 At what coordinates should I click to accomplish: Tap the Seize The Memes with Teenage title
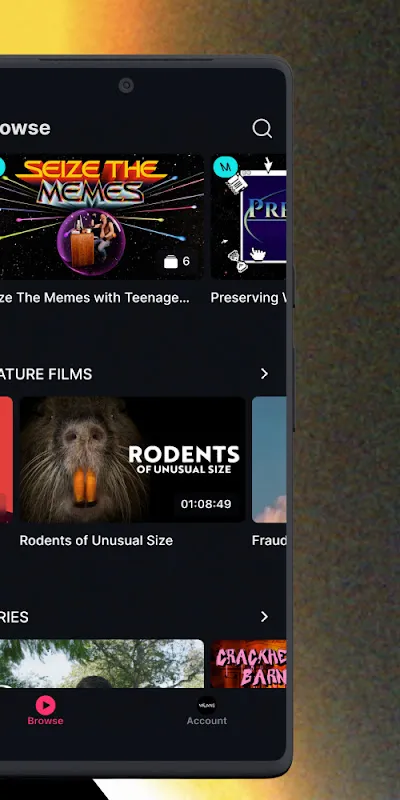click(x=95, y=298)
